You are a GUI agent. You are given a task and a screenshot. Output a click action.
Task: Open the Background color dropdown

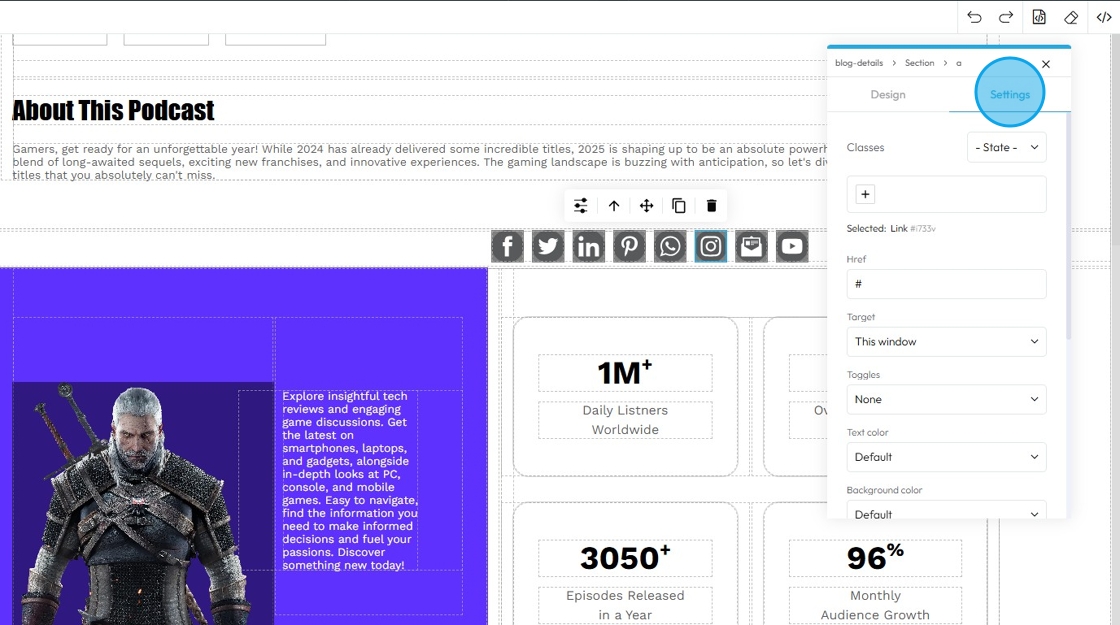946,511
